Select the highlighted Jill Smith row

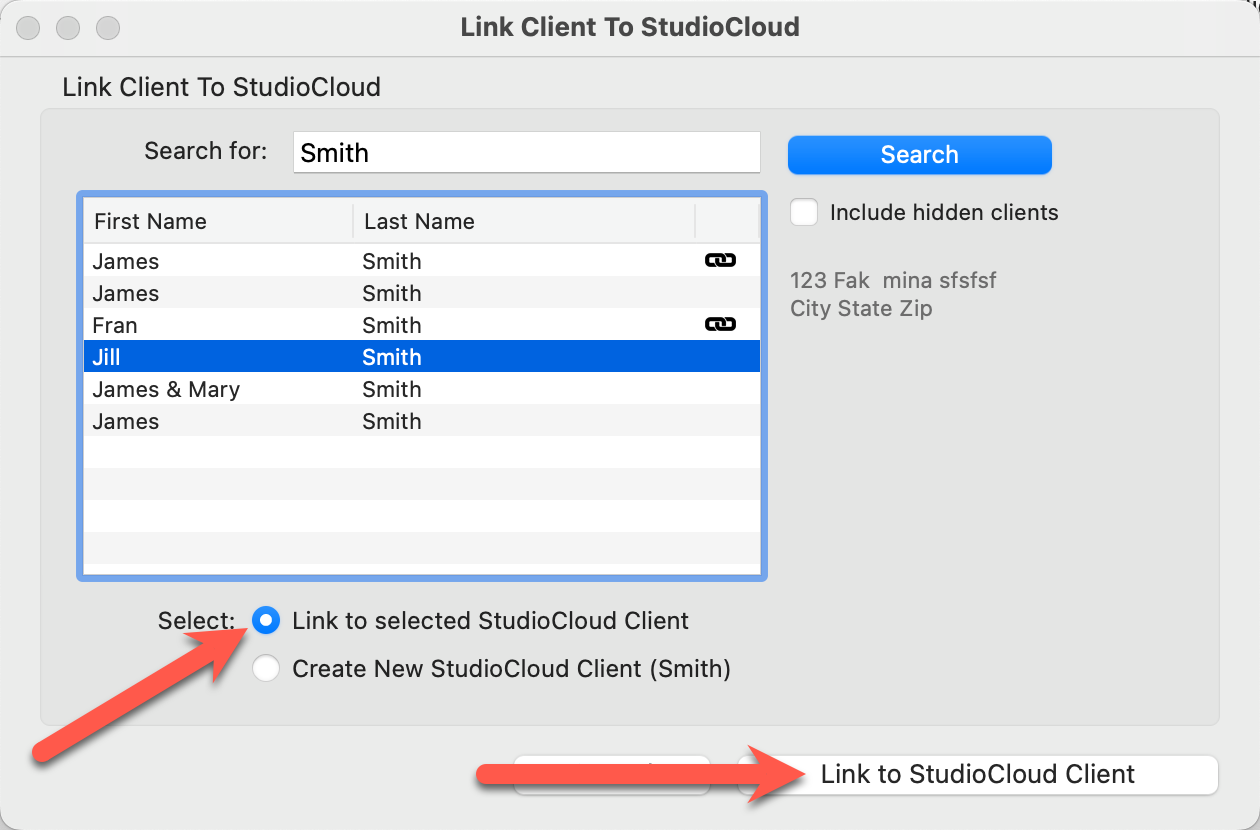click(x=420, y=357)
